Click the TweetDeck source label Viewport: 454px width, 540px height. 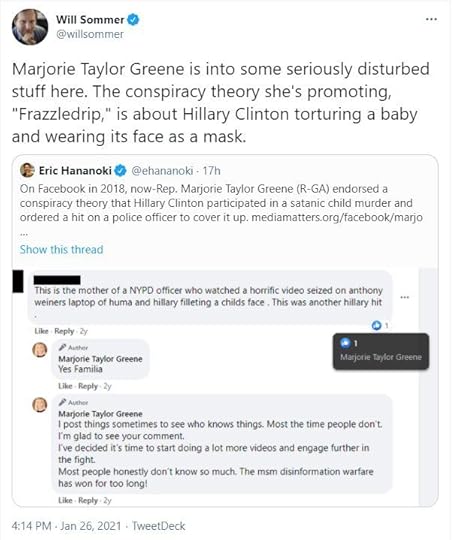pos(159,526)
